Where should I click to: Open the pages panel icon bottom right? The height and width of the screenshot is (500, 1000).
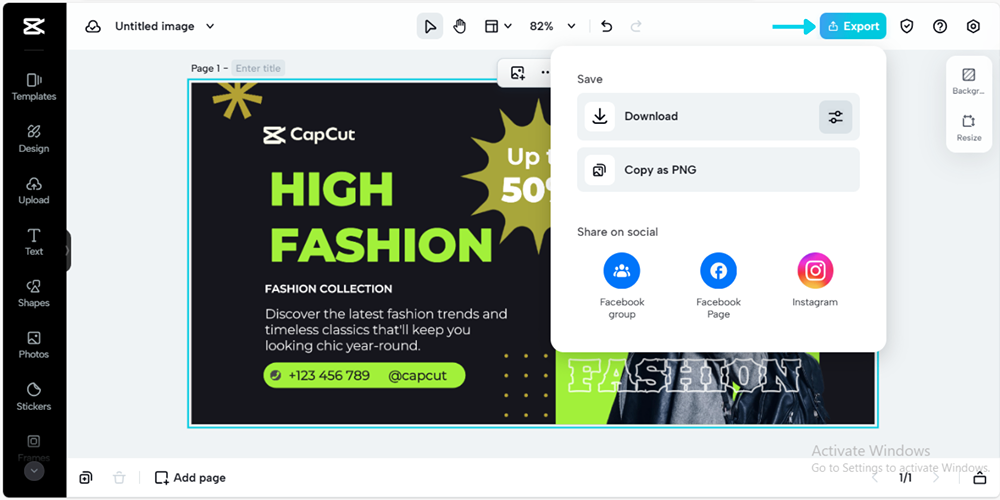coord(980,478)
